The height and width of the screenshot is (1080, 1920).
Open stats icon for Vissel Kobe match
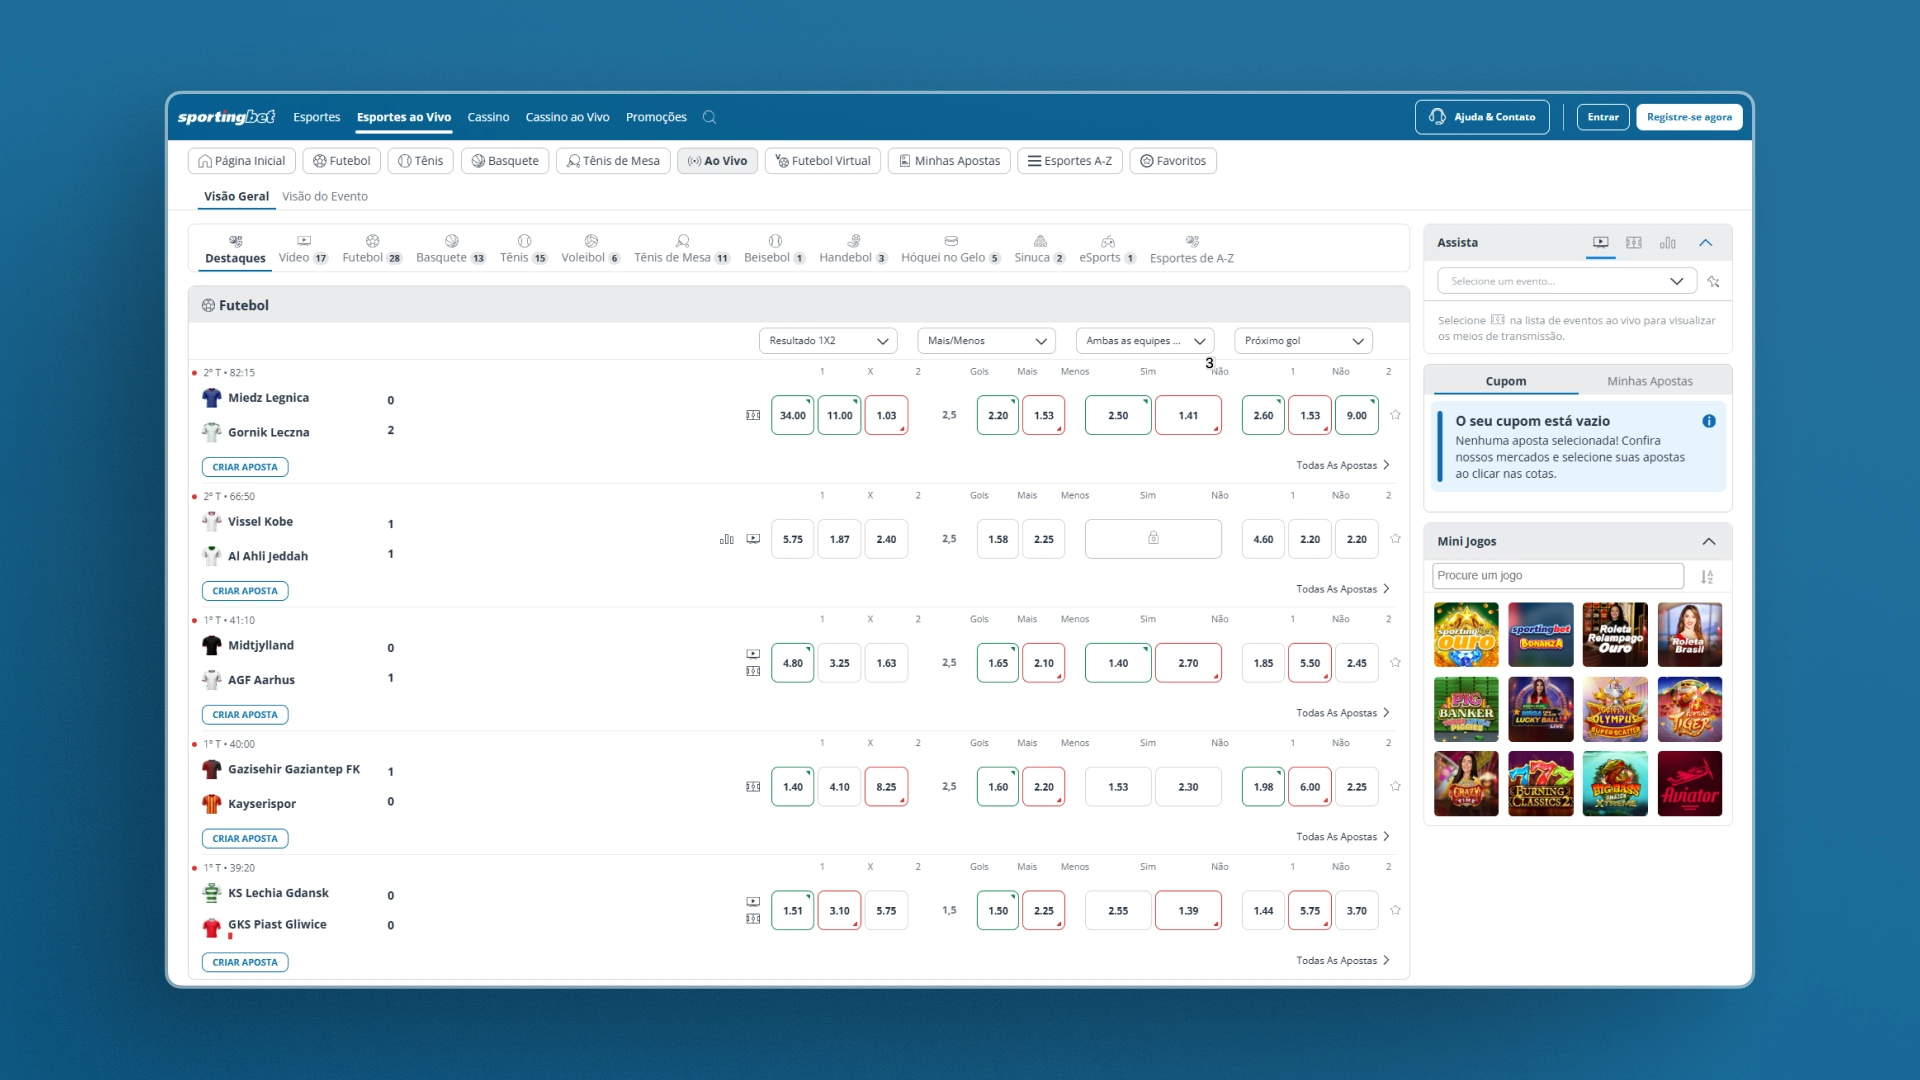click(727, 539)
